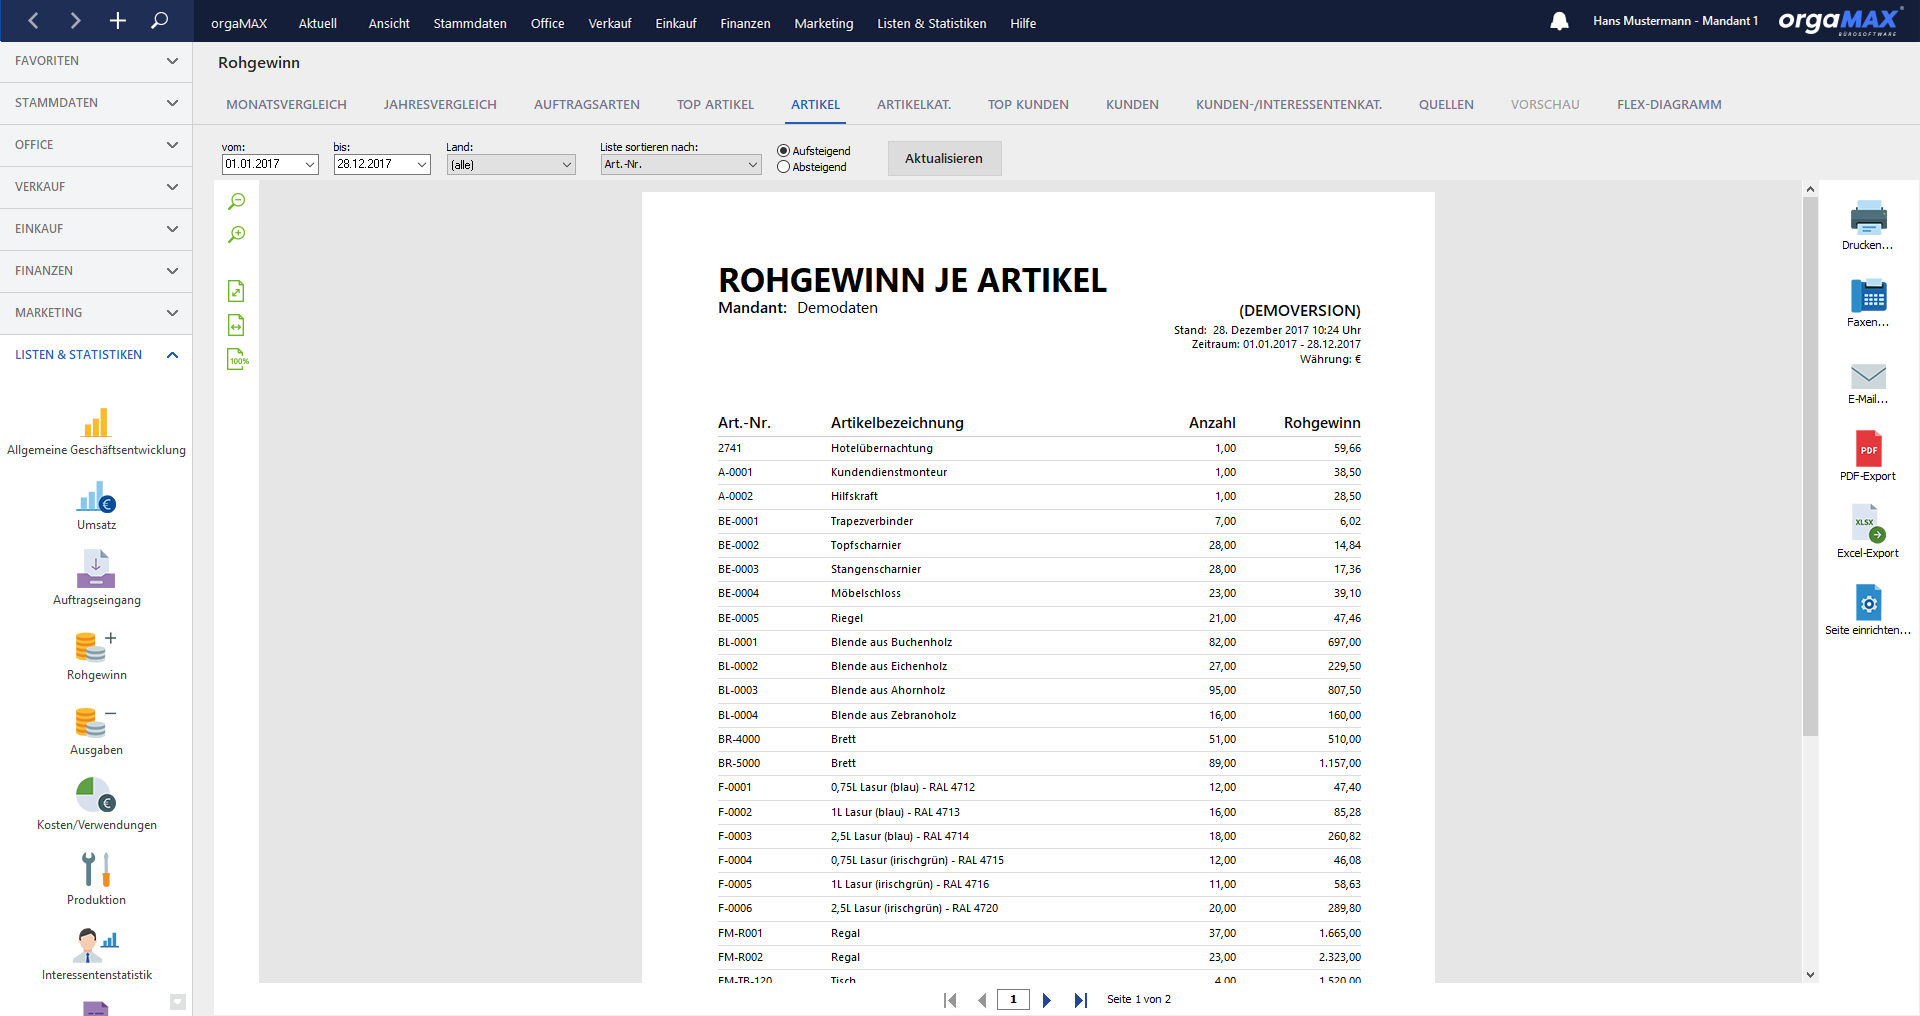
Task: Open the Finanzen menu
Action: [745, 23]
